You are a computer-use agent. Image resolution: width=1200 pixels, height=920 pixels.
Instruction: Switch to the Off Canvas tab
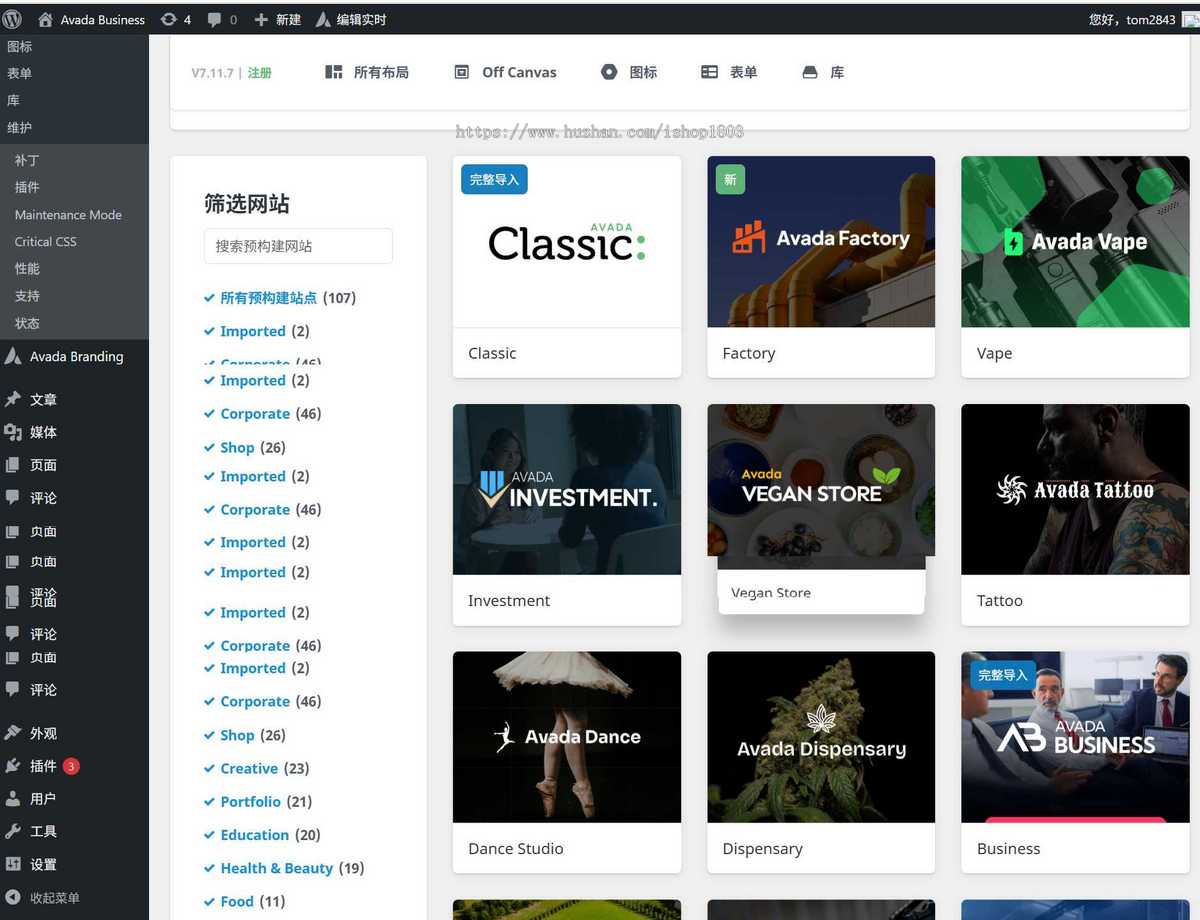point(505,72)
